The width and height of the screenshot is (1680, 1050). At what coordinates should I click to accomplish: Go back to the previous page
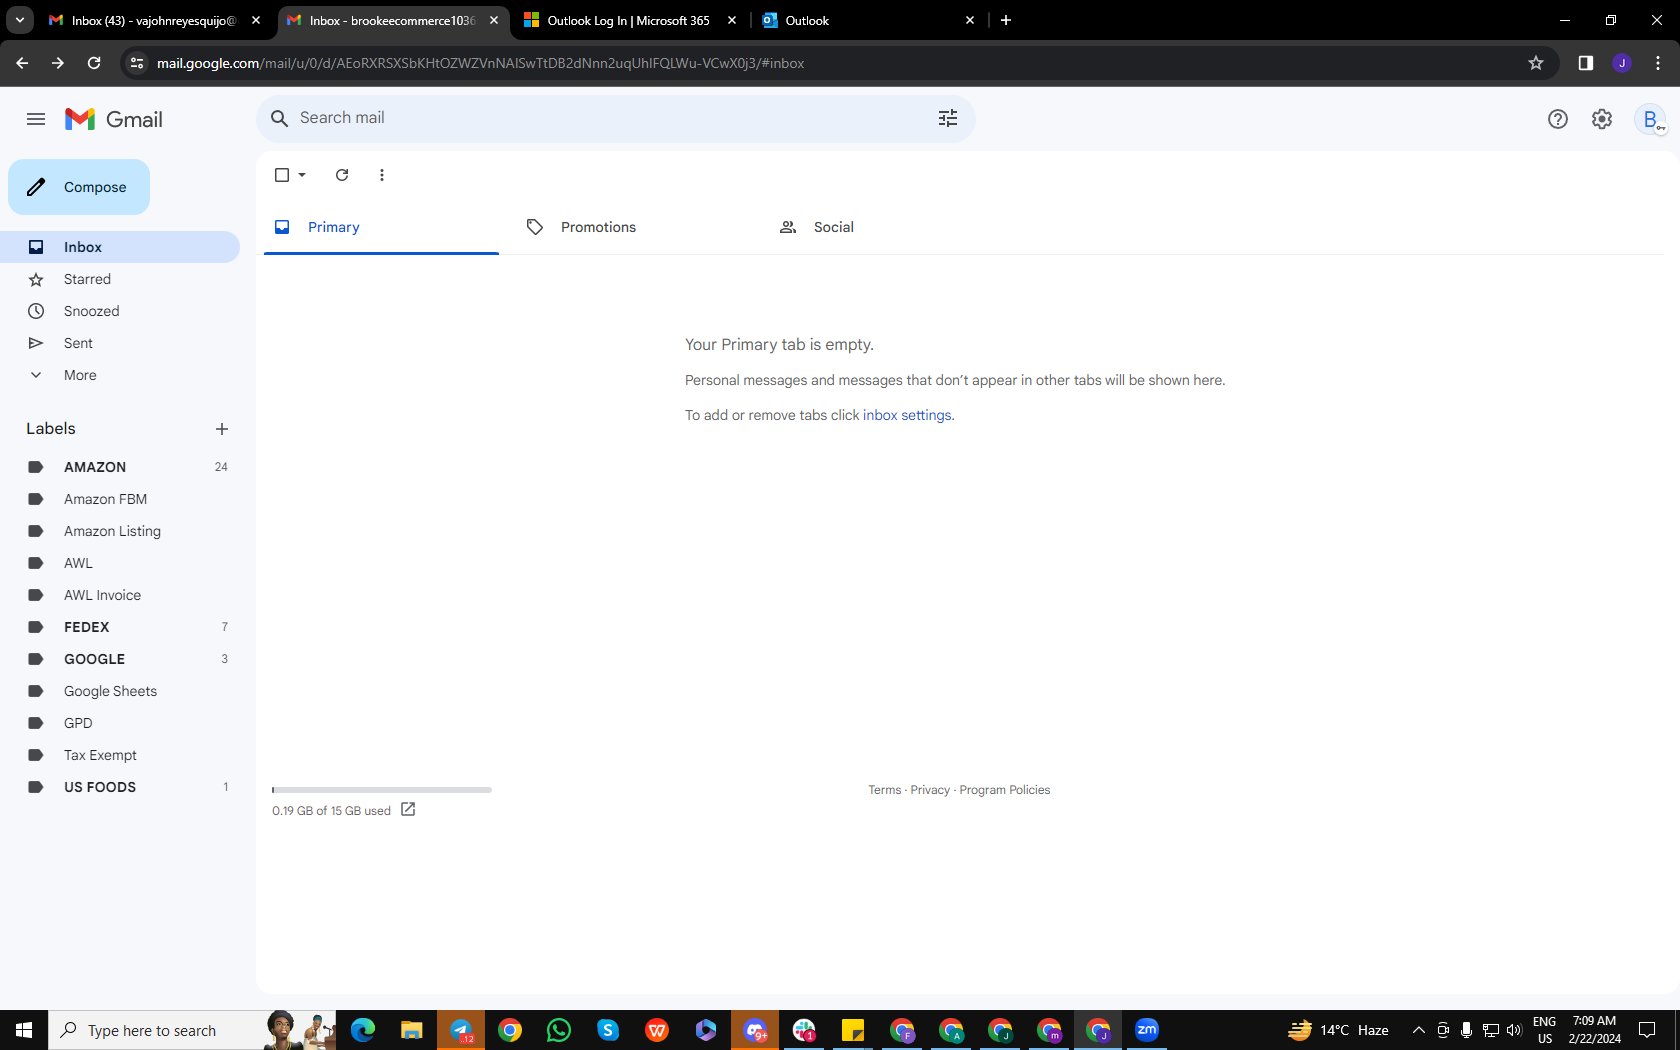(x=22, y=63)
